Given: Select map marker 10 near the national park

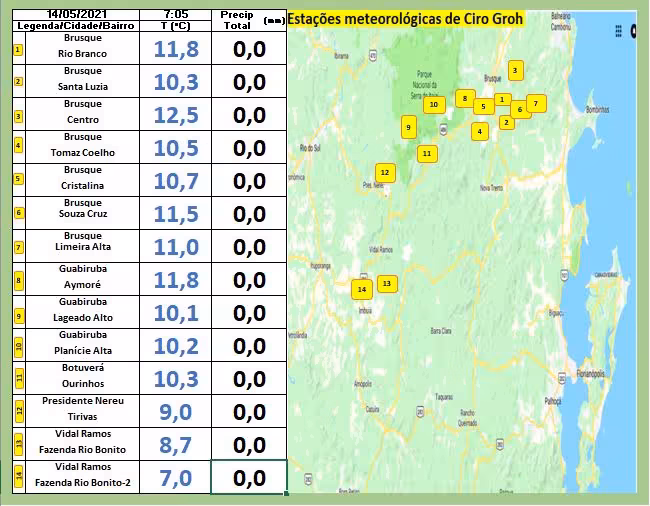Looking at the screenshot, I should coord(433,104).
